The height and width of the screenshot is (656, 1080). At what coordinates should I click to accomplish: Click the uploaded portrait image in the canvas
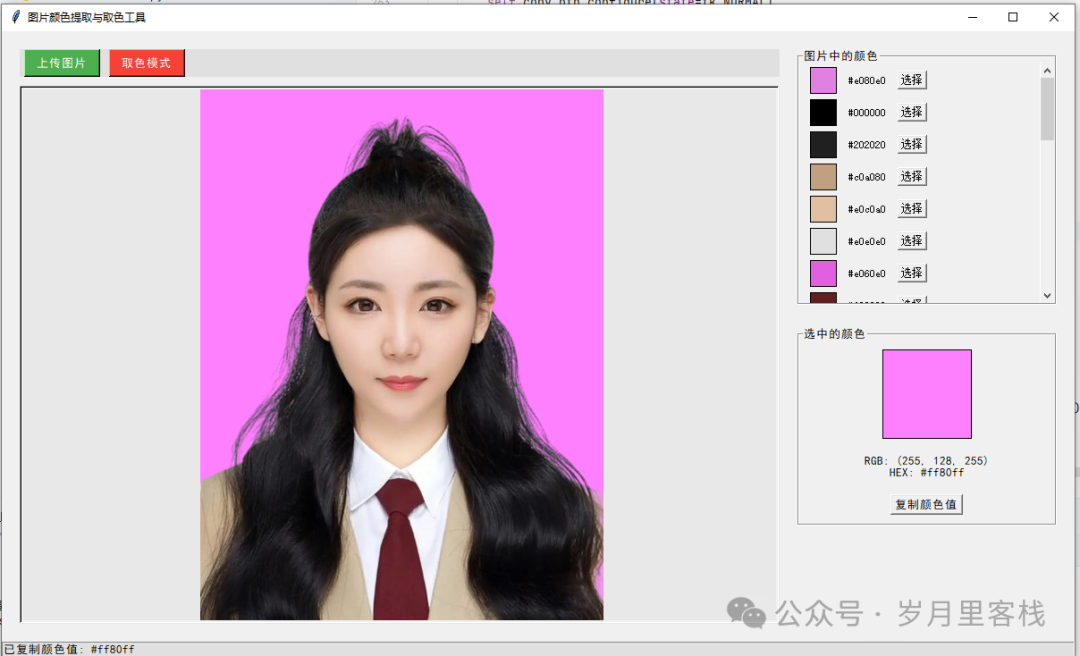click(402, 354)
